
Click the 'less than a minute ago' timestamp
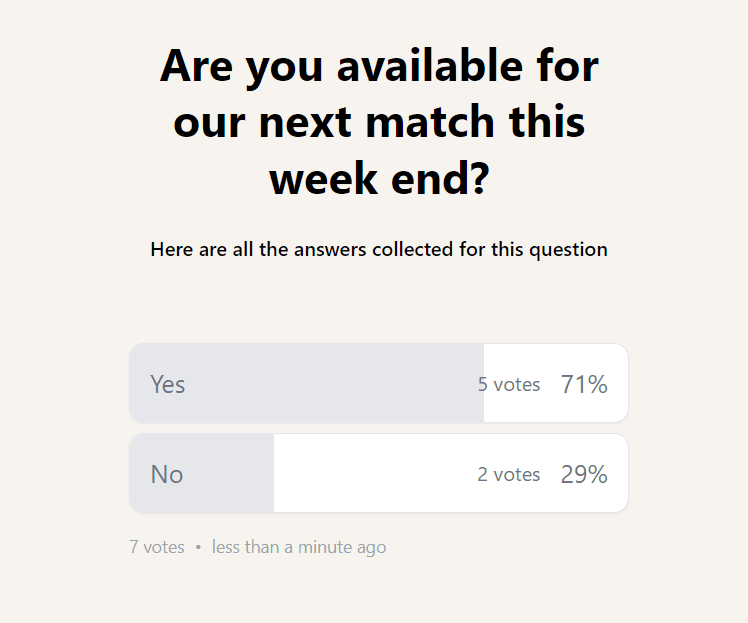tap(299, 547)
